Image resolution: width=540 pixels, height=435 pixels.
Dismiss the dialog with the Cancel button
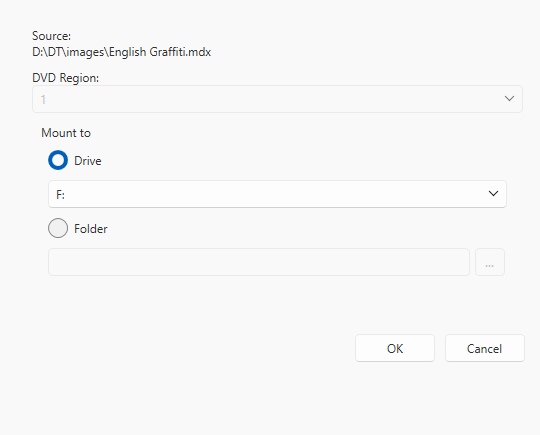485,348
